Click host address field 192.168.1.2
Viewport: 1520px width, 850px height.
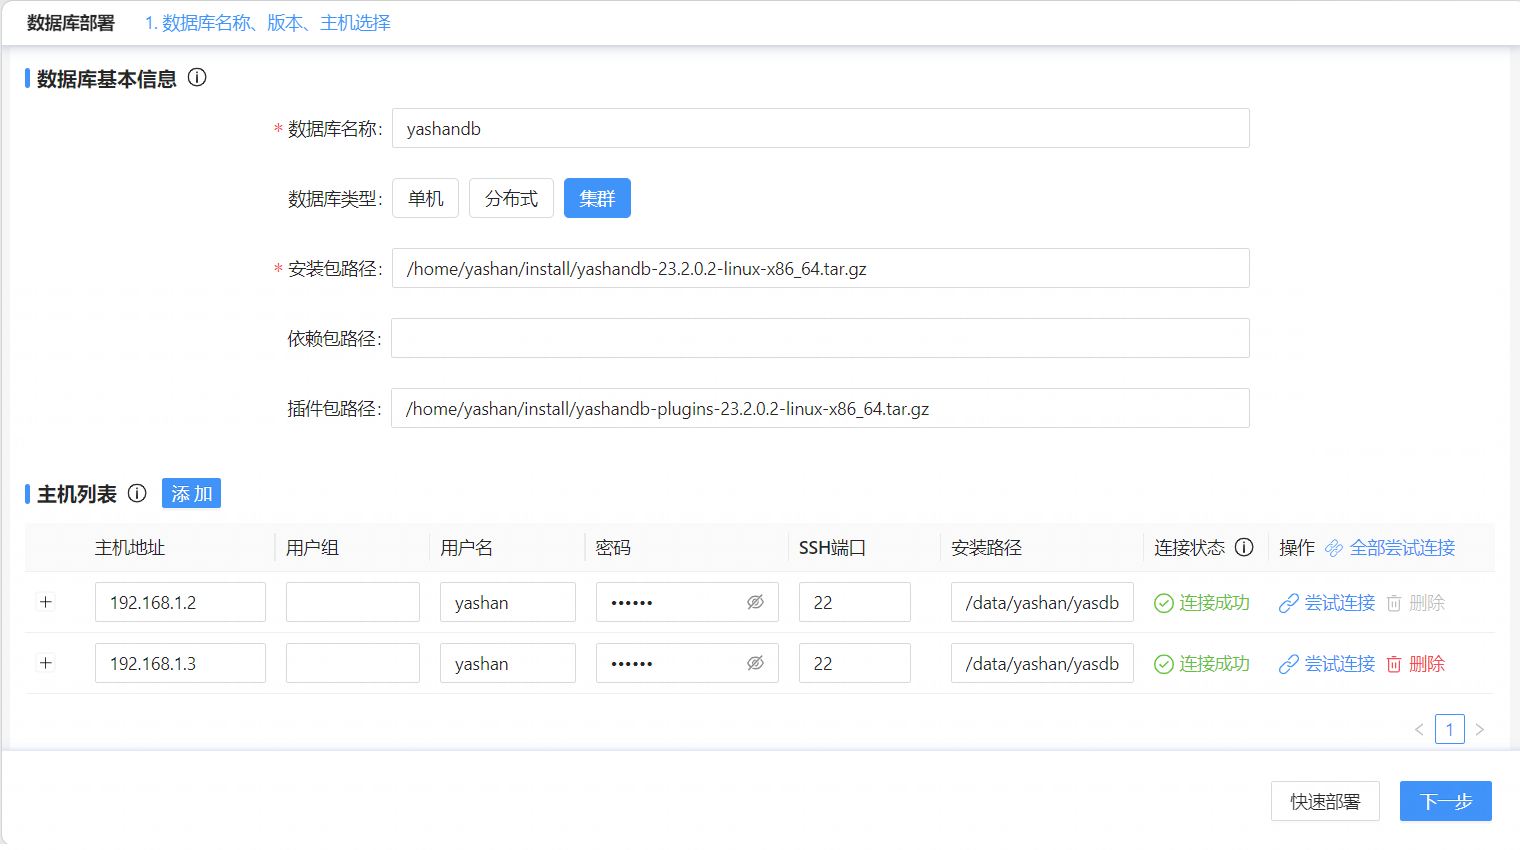(x=180, y=602)
